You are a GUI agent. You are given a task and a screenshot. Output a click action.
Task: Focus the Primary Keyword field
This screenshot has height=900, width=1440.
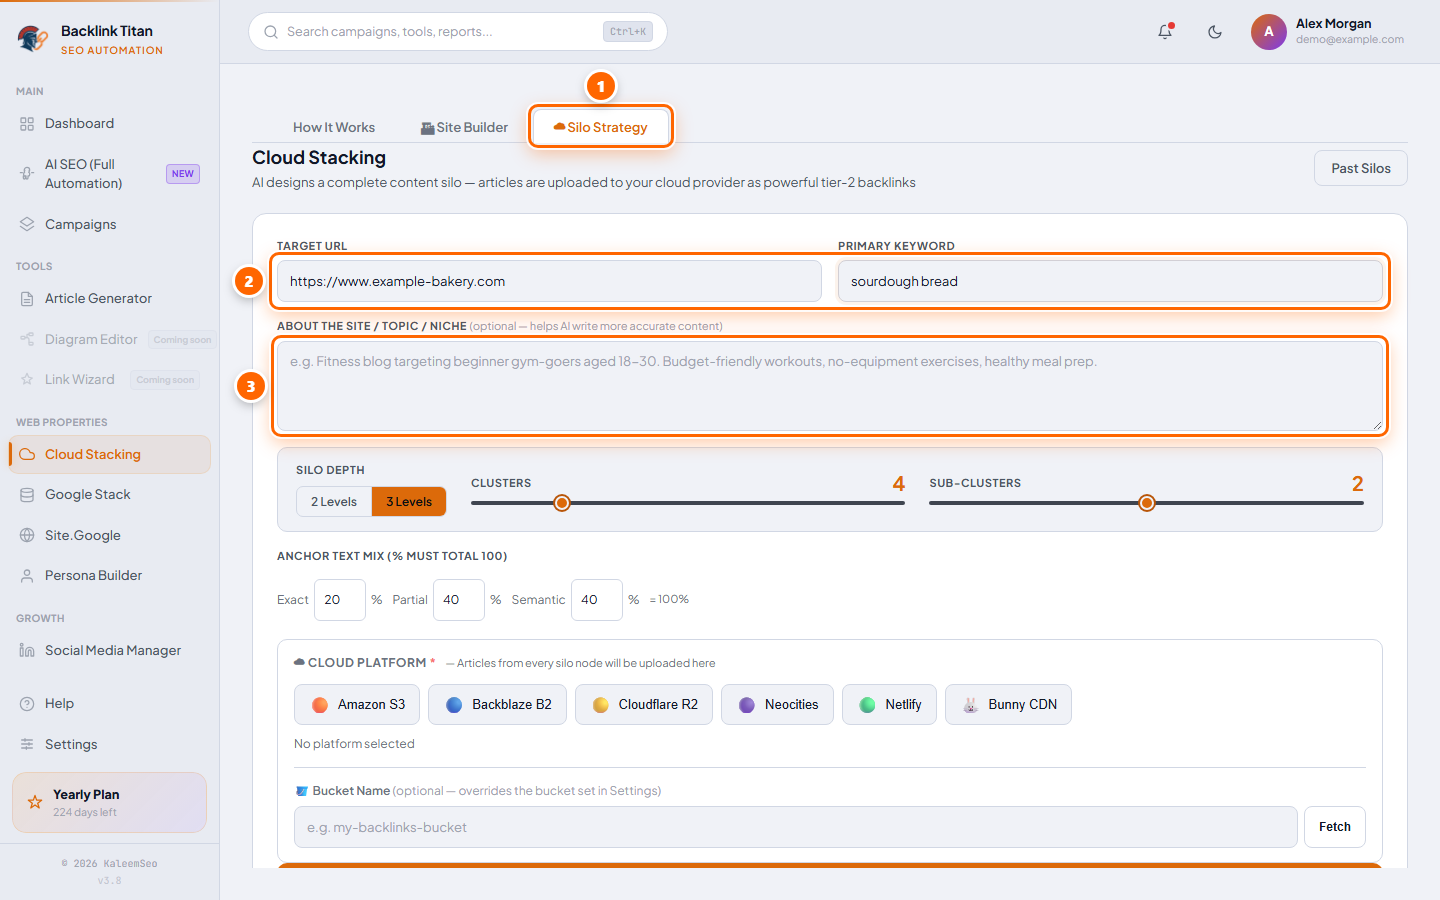coord(1110,281)
